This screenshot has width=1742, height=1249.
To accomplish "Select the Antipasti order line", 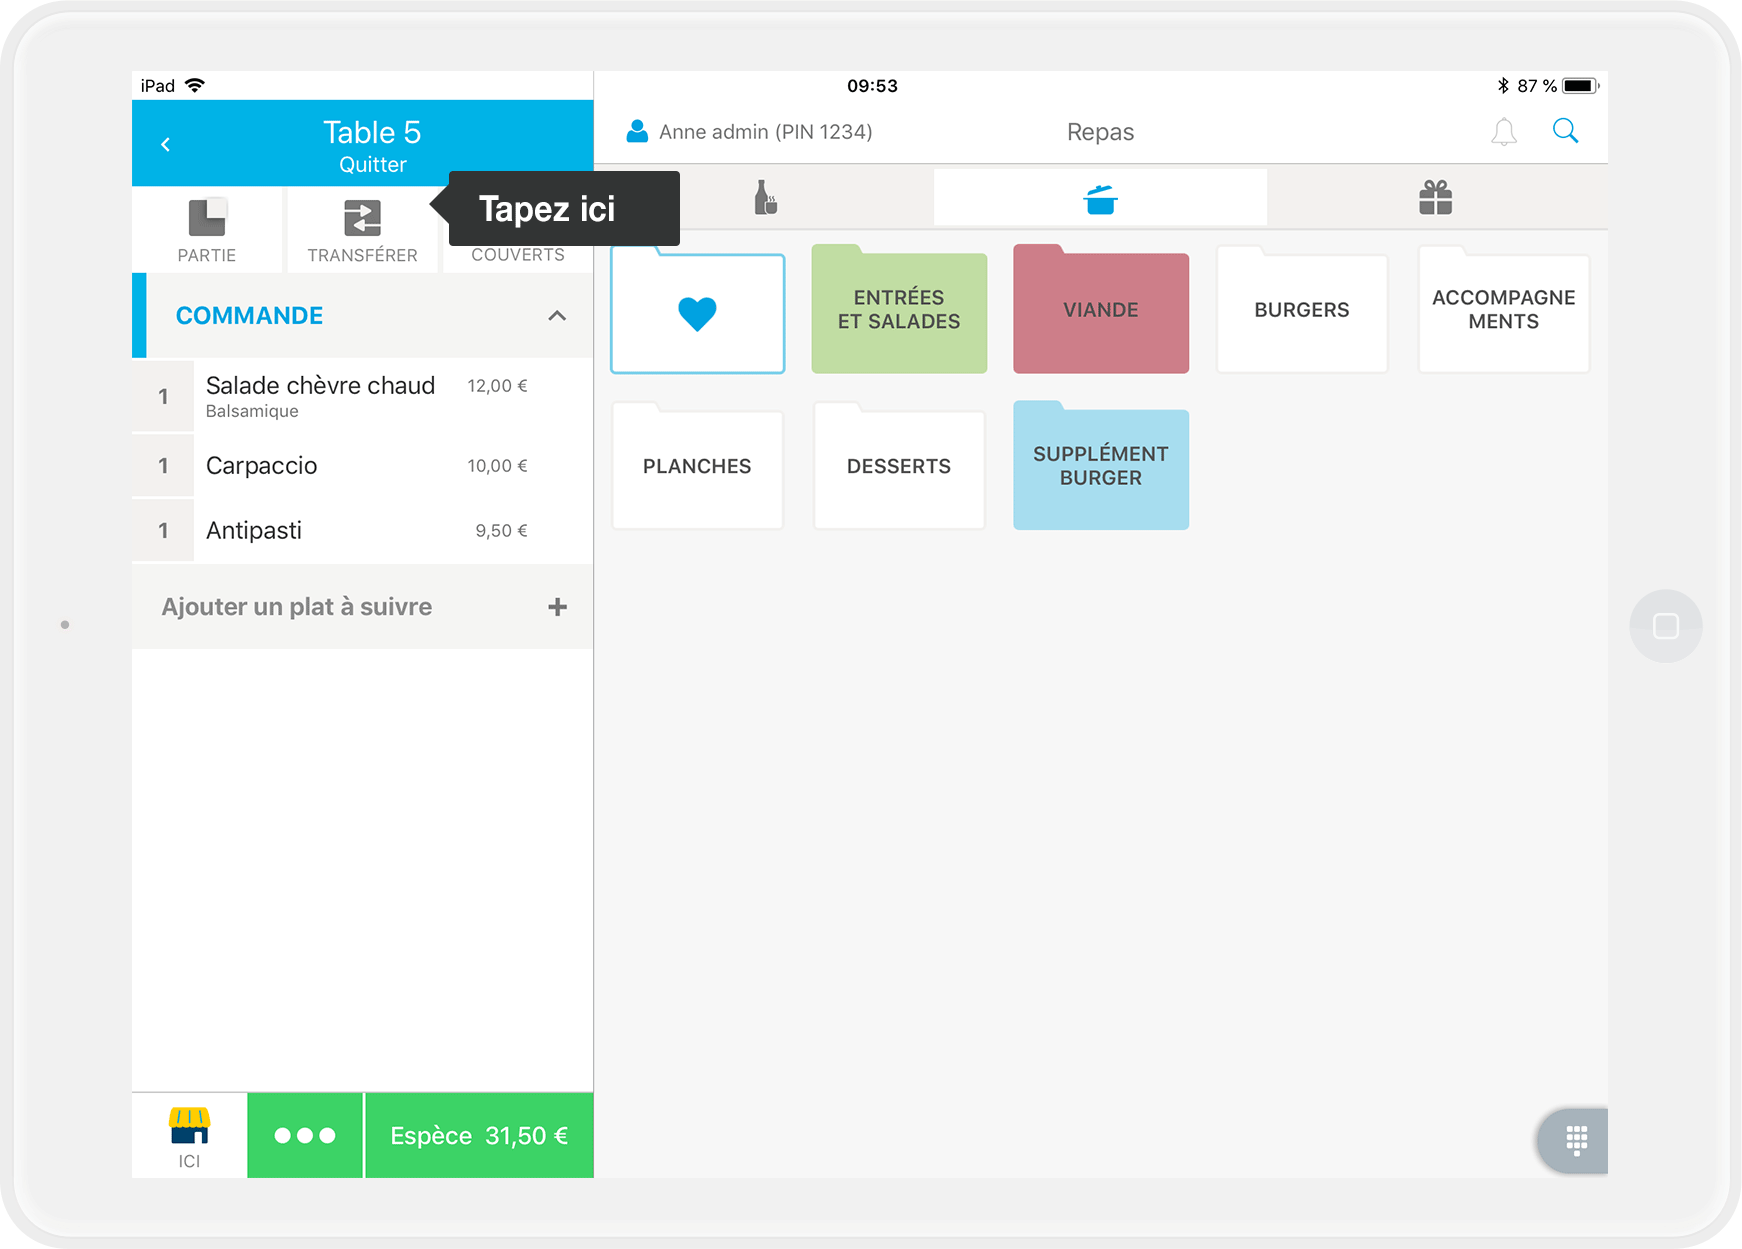I will pos(363,530).
